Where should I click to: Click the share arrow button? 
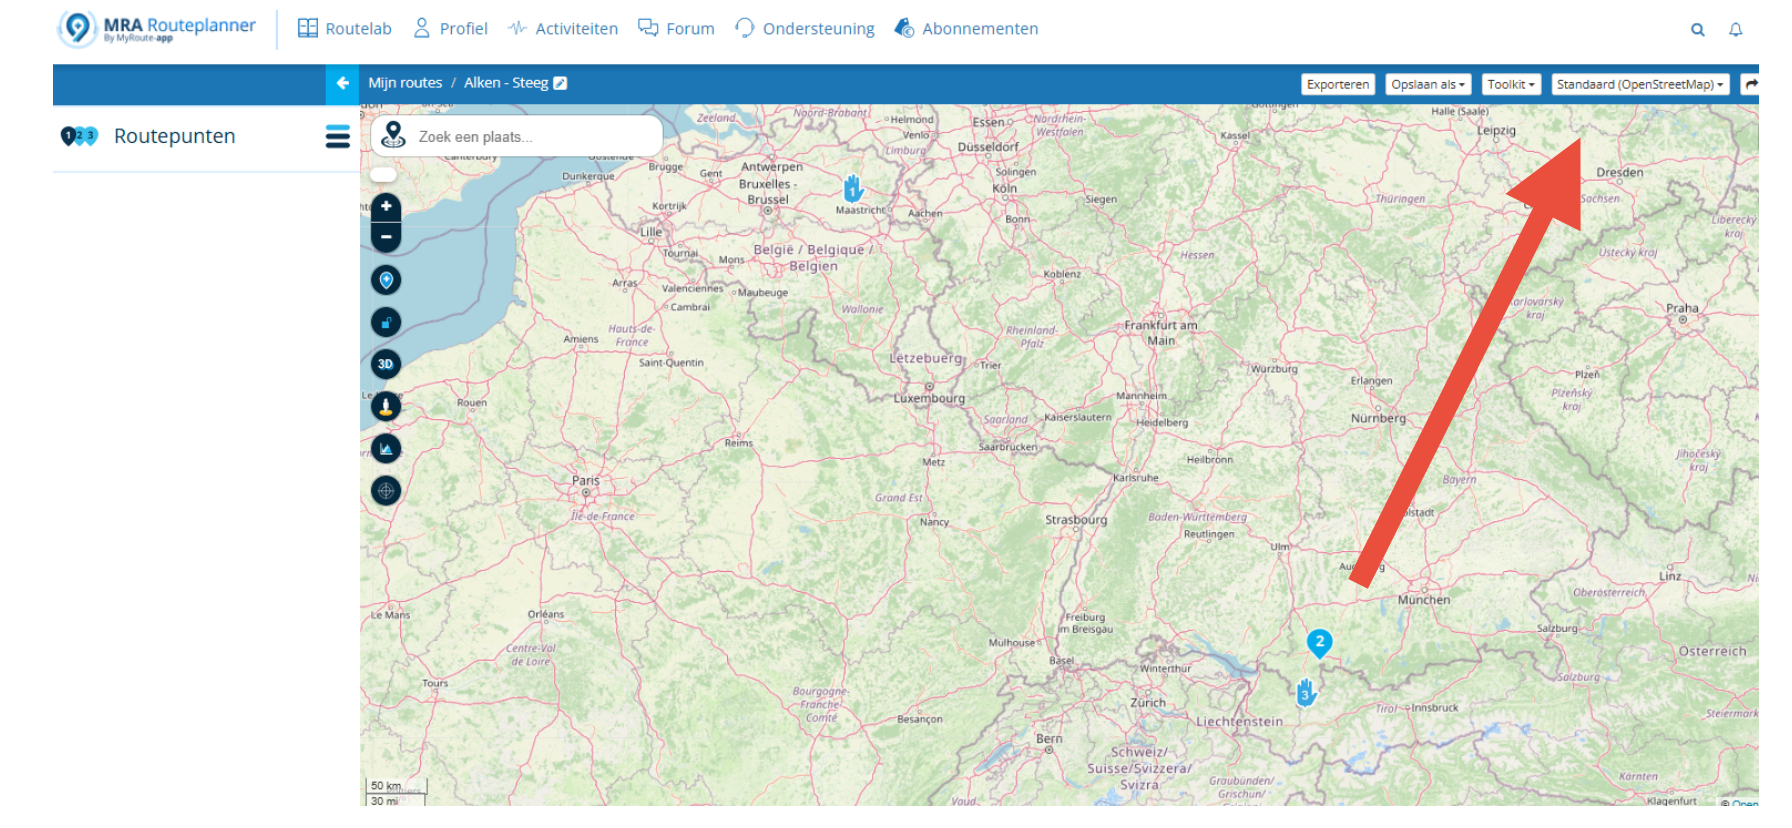(1750, 85)
